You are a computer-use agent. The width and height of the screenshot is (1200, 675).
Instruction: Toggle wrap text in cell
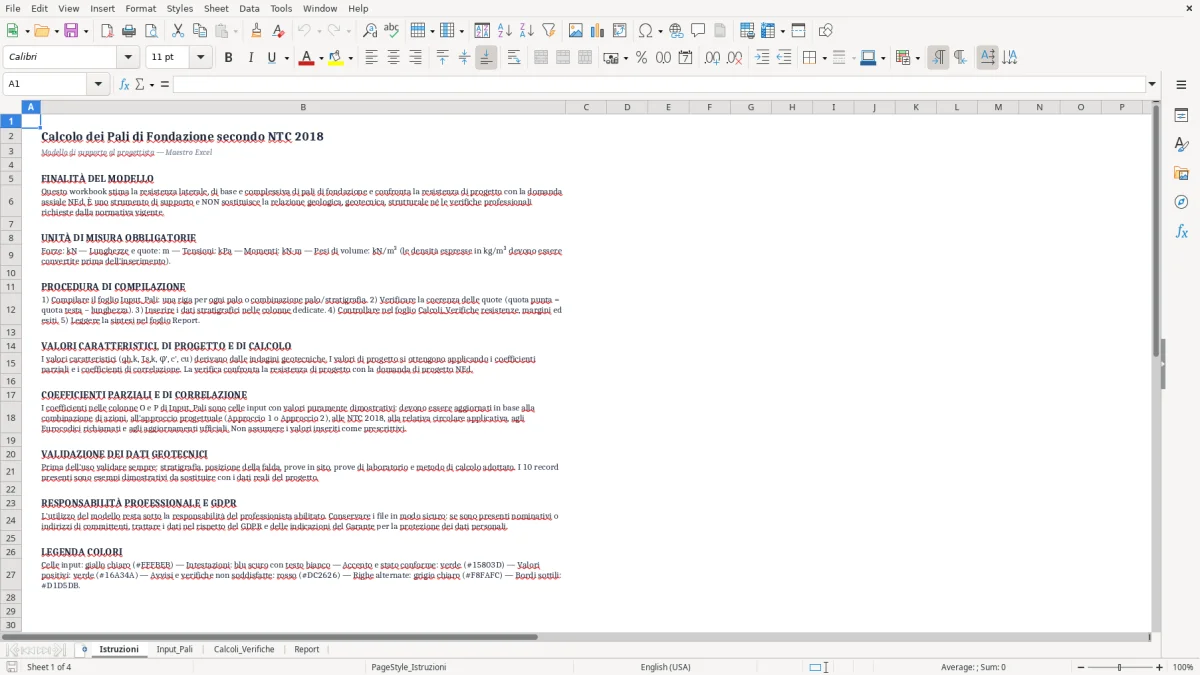(513, 58)
